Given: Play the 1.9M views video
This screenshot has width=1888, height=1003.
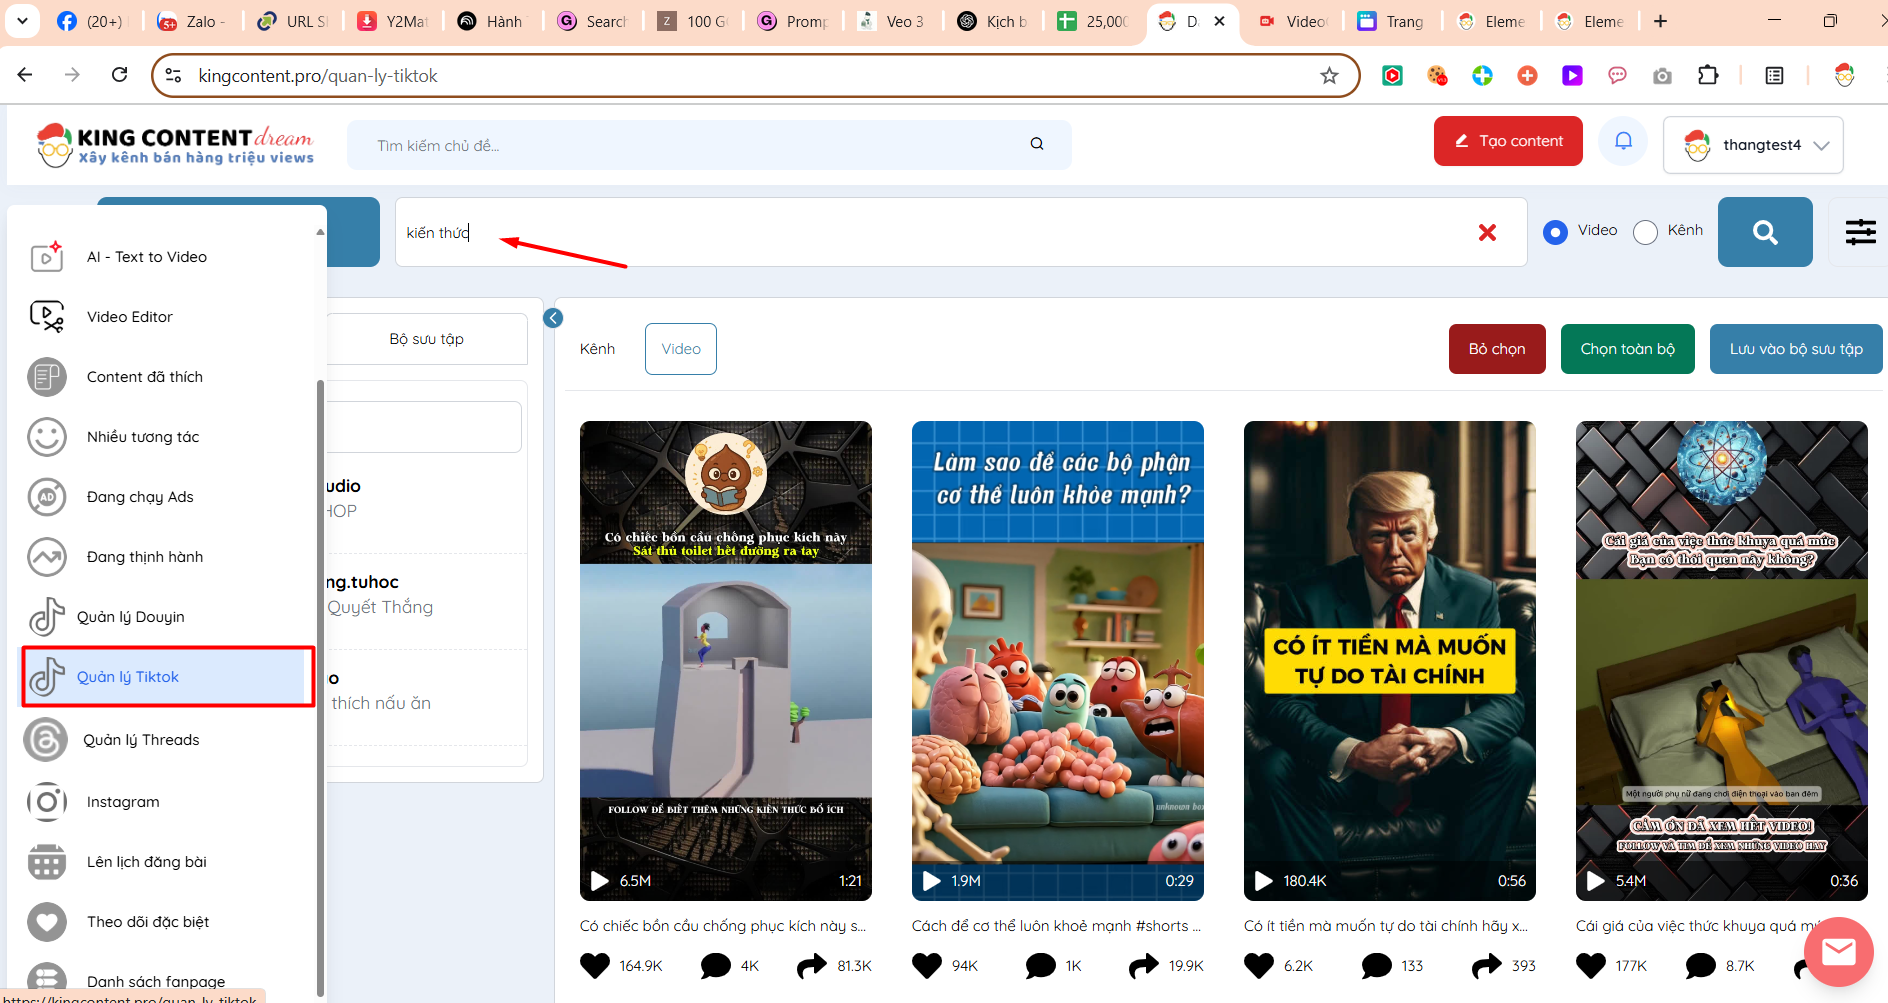Looking at the screenshot, I should click(x=932, y=881).
